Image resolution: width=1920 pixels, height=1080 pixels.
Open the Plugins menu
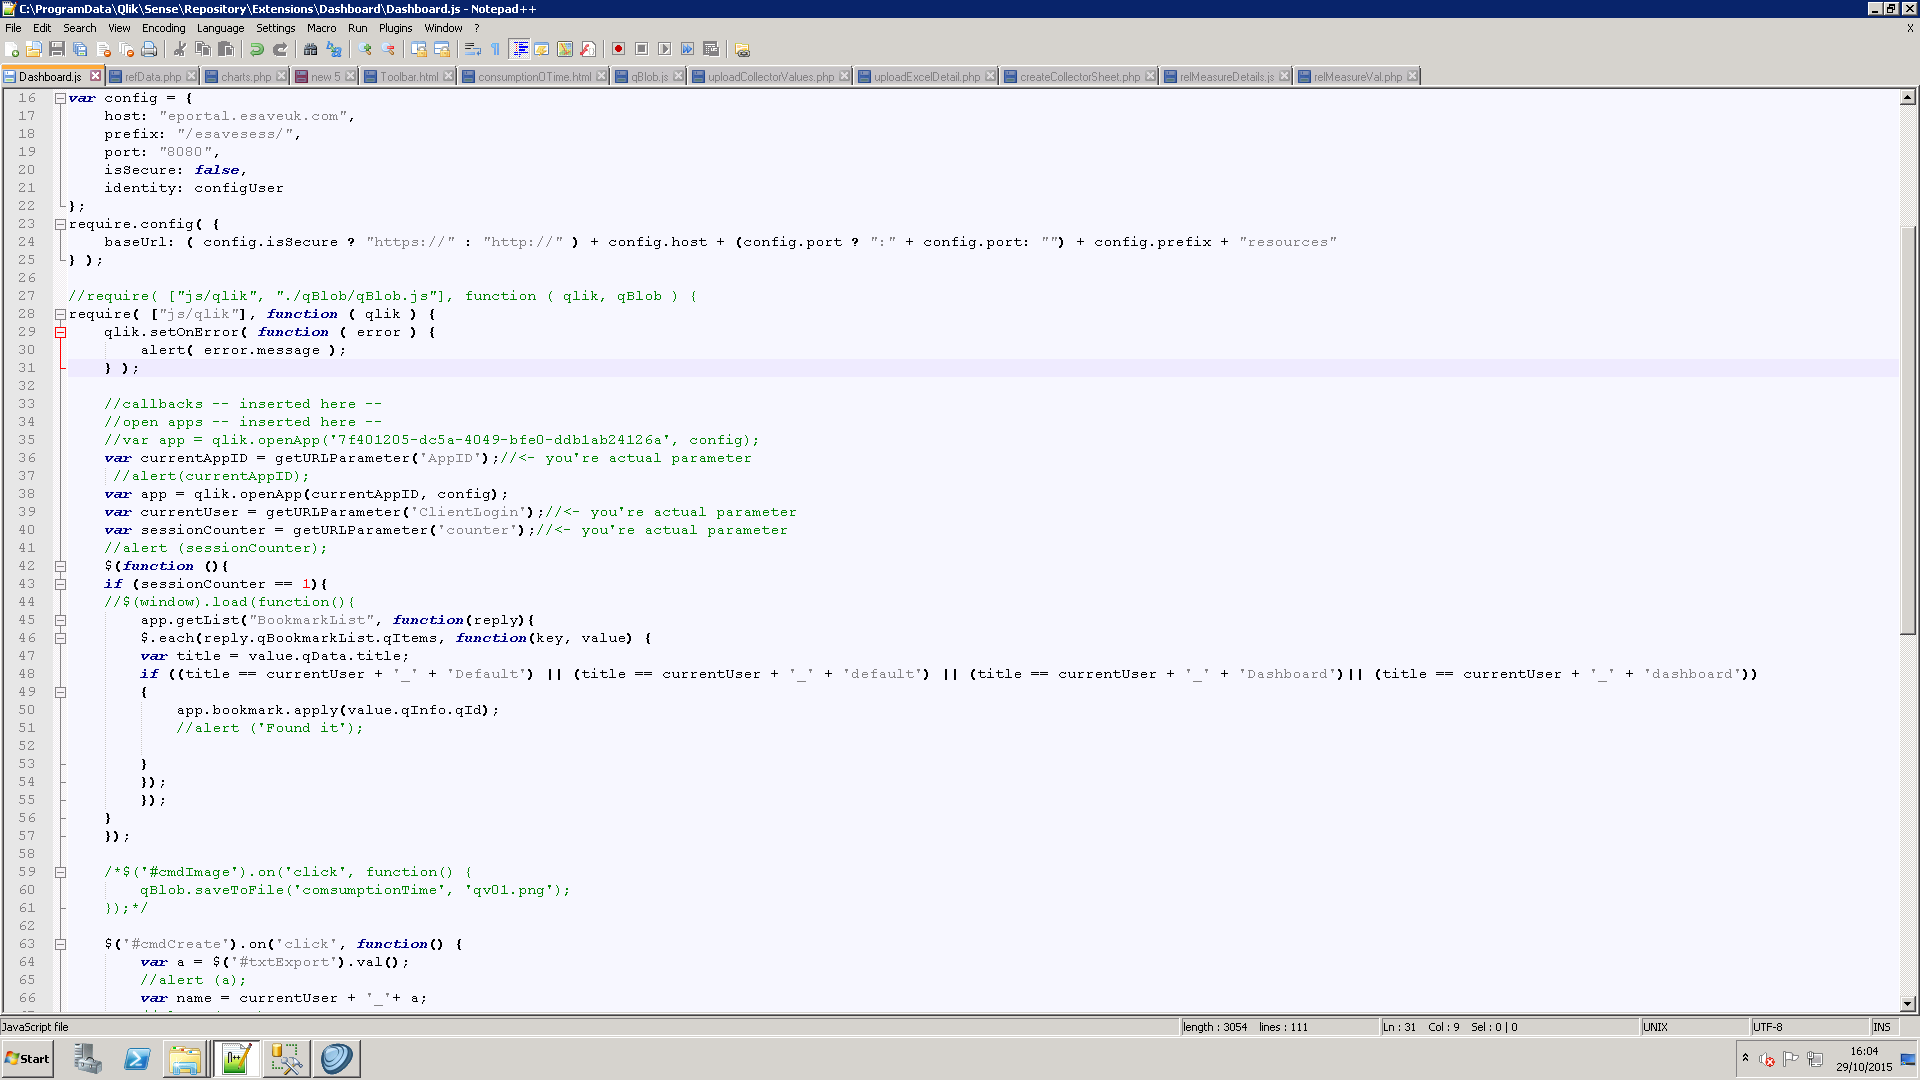pos(395,28)
